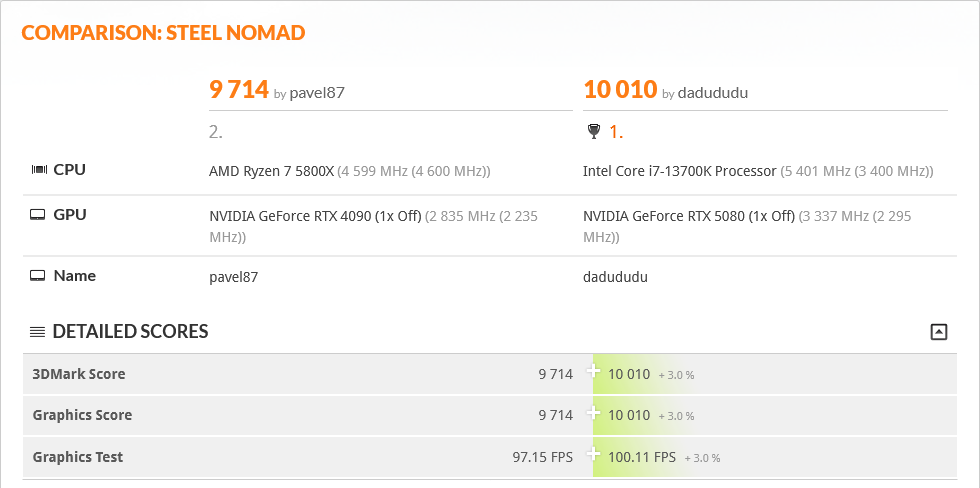Viewport: 980px width, 488px height.
Task: Click the plus icon in 3DMark Score row
Action: (593, 372)
